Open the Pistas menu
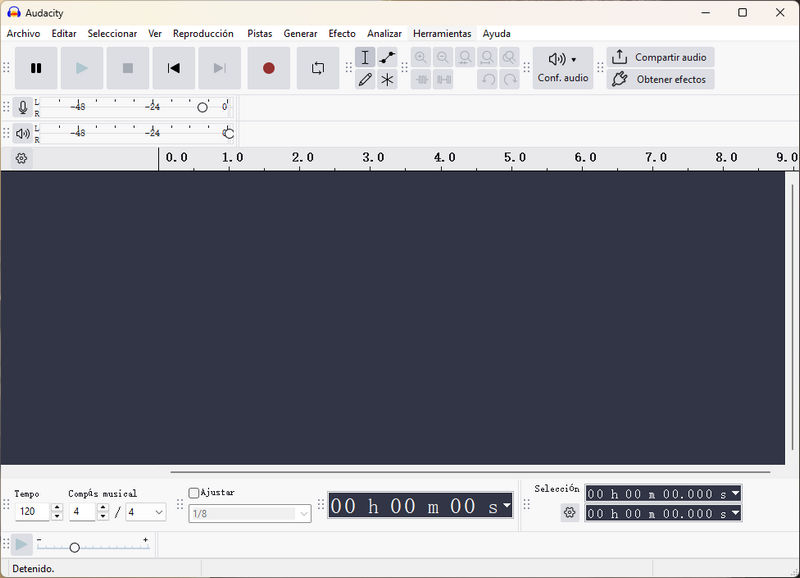 point(260,34)
